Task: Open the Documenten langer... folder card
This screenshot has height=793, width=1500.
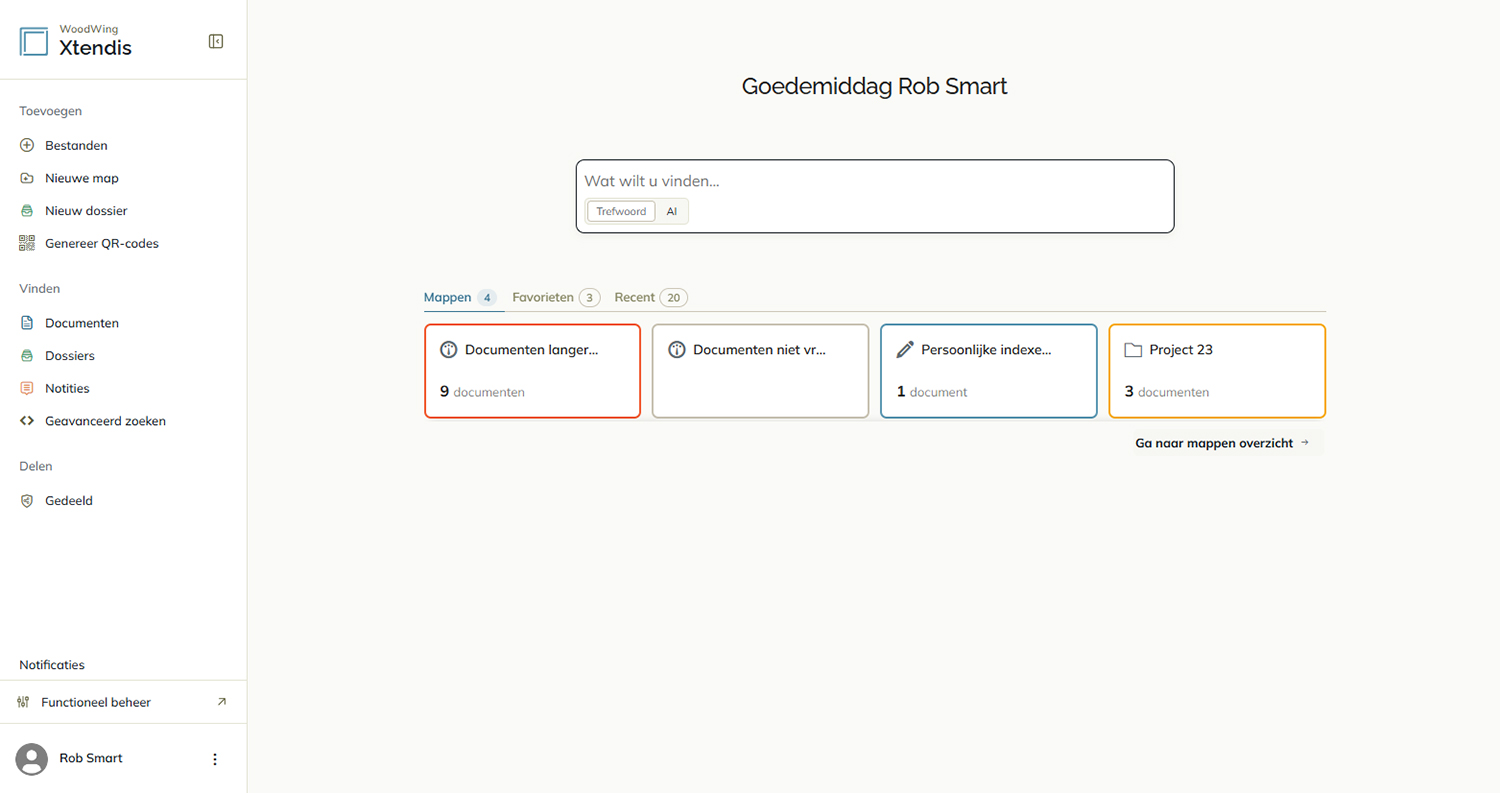Action: tap(533, 371)
